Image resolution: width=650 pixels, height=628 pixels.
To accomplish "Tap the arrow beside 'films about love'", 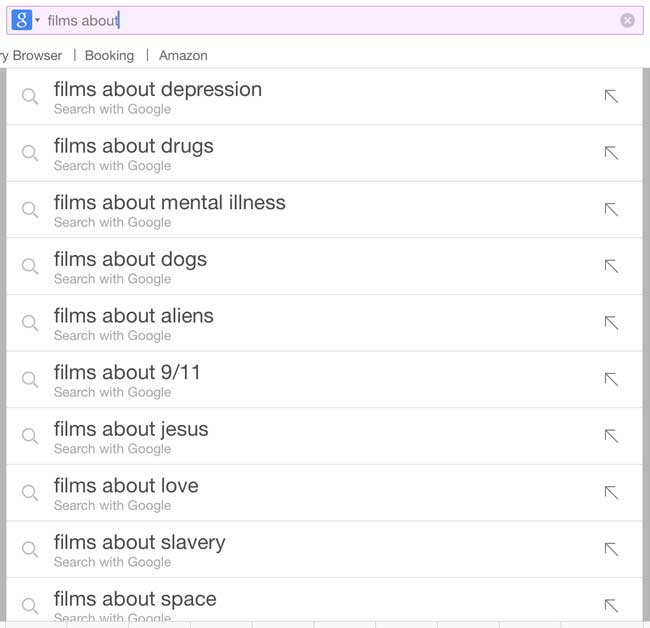I will click(x=611, y=492).
